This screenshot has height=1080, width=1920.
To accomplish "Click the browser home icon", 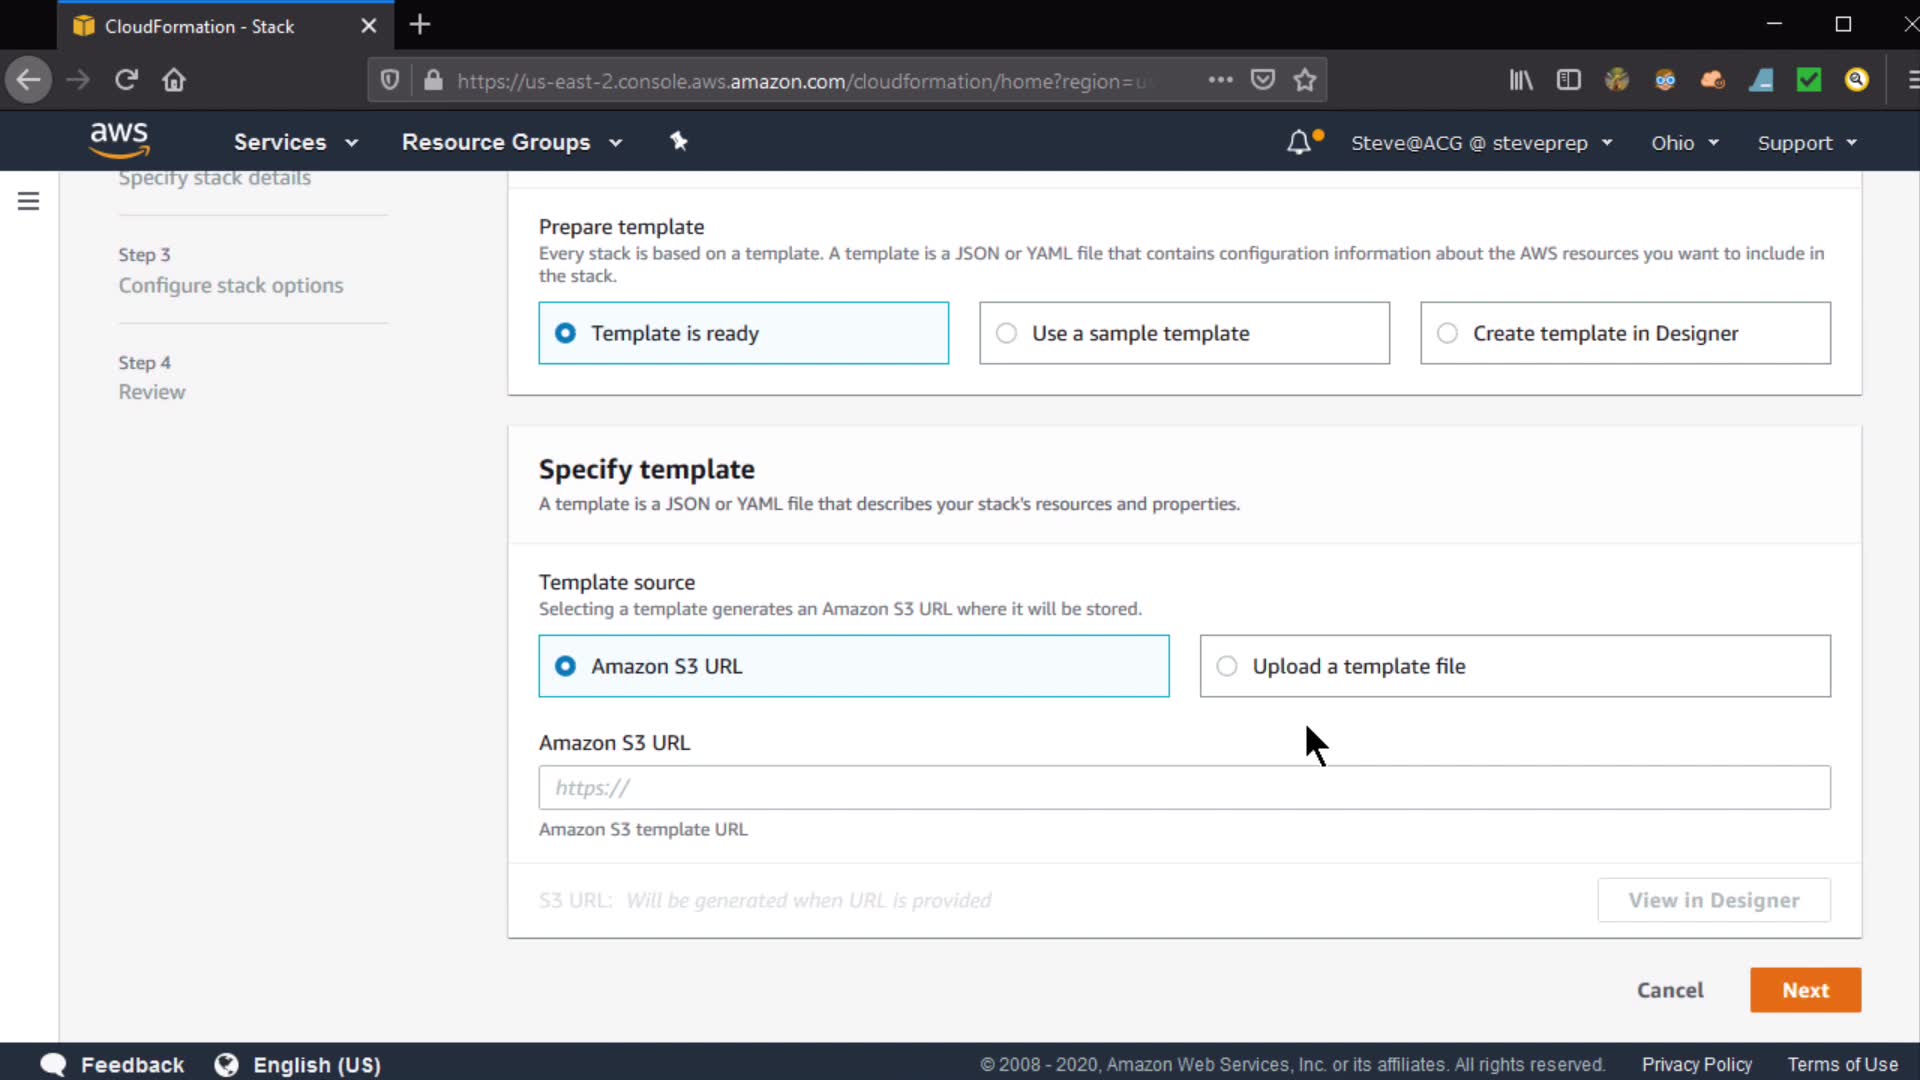I will 174,80.
